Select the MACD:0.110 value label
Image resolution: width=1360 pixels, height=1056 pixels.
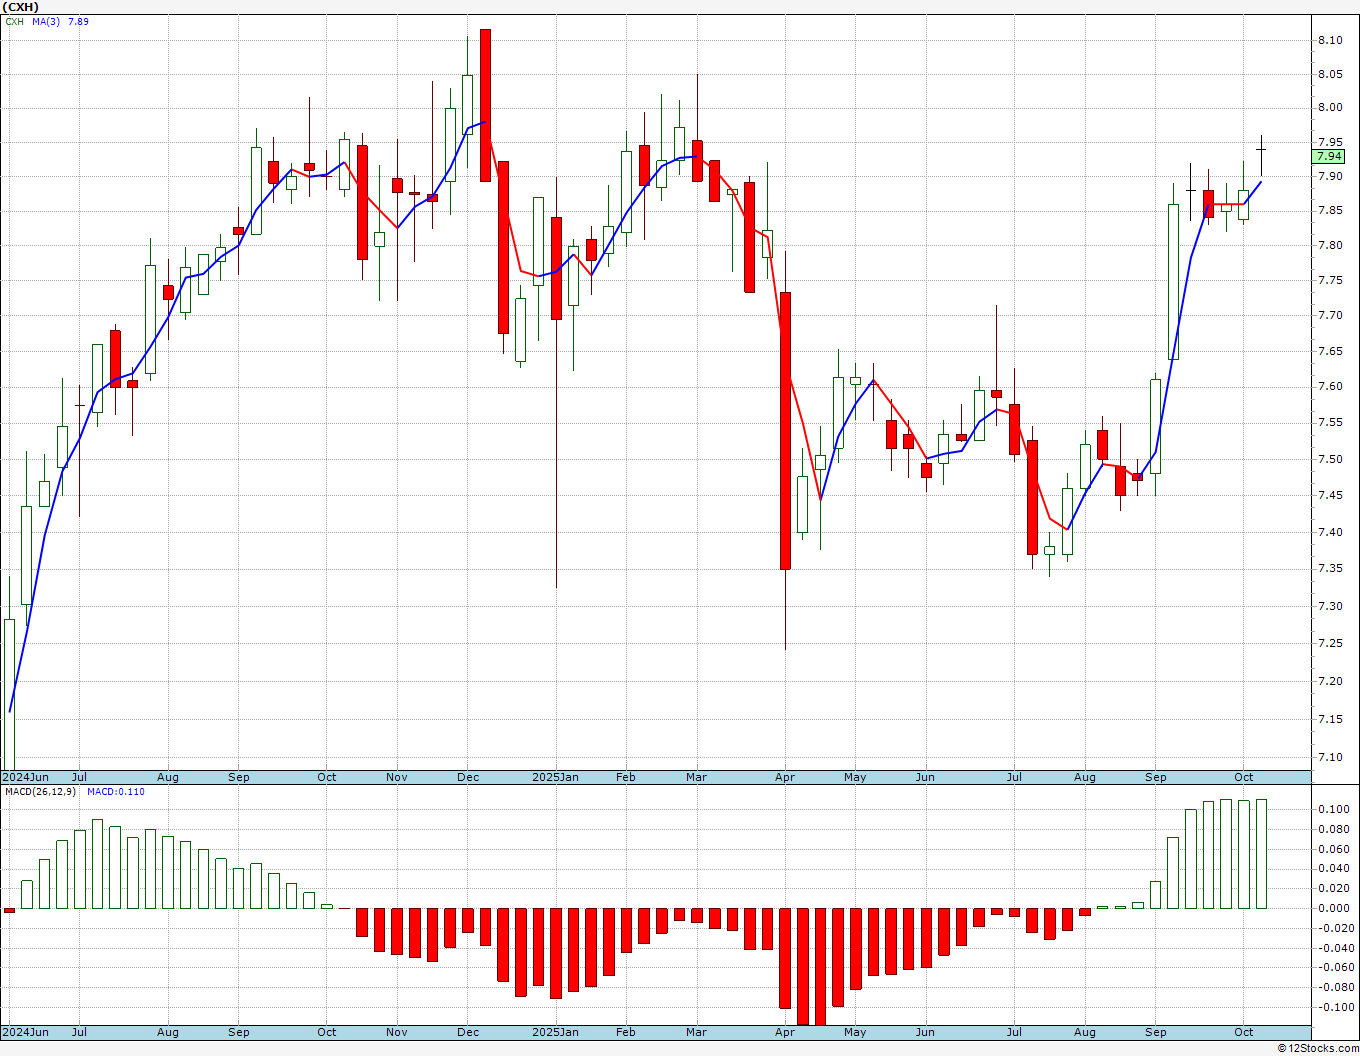(115, 791)
